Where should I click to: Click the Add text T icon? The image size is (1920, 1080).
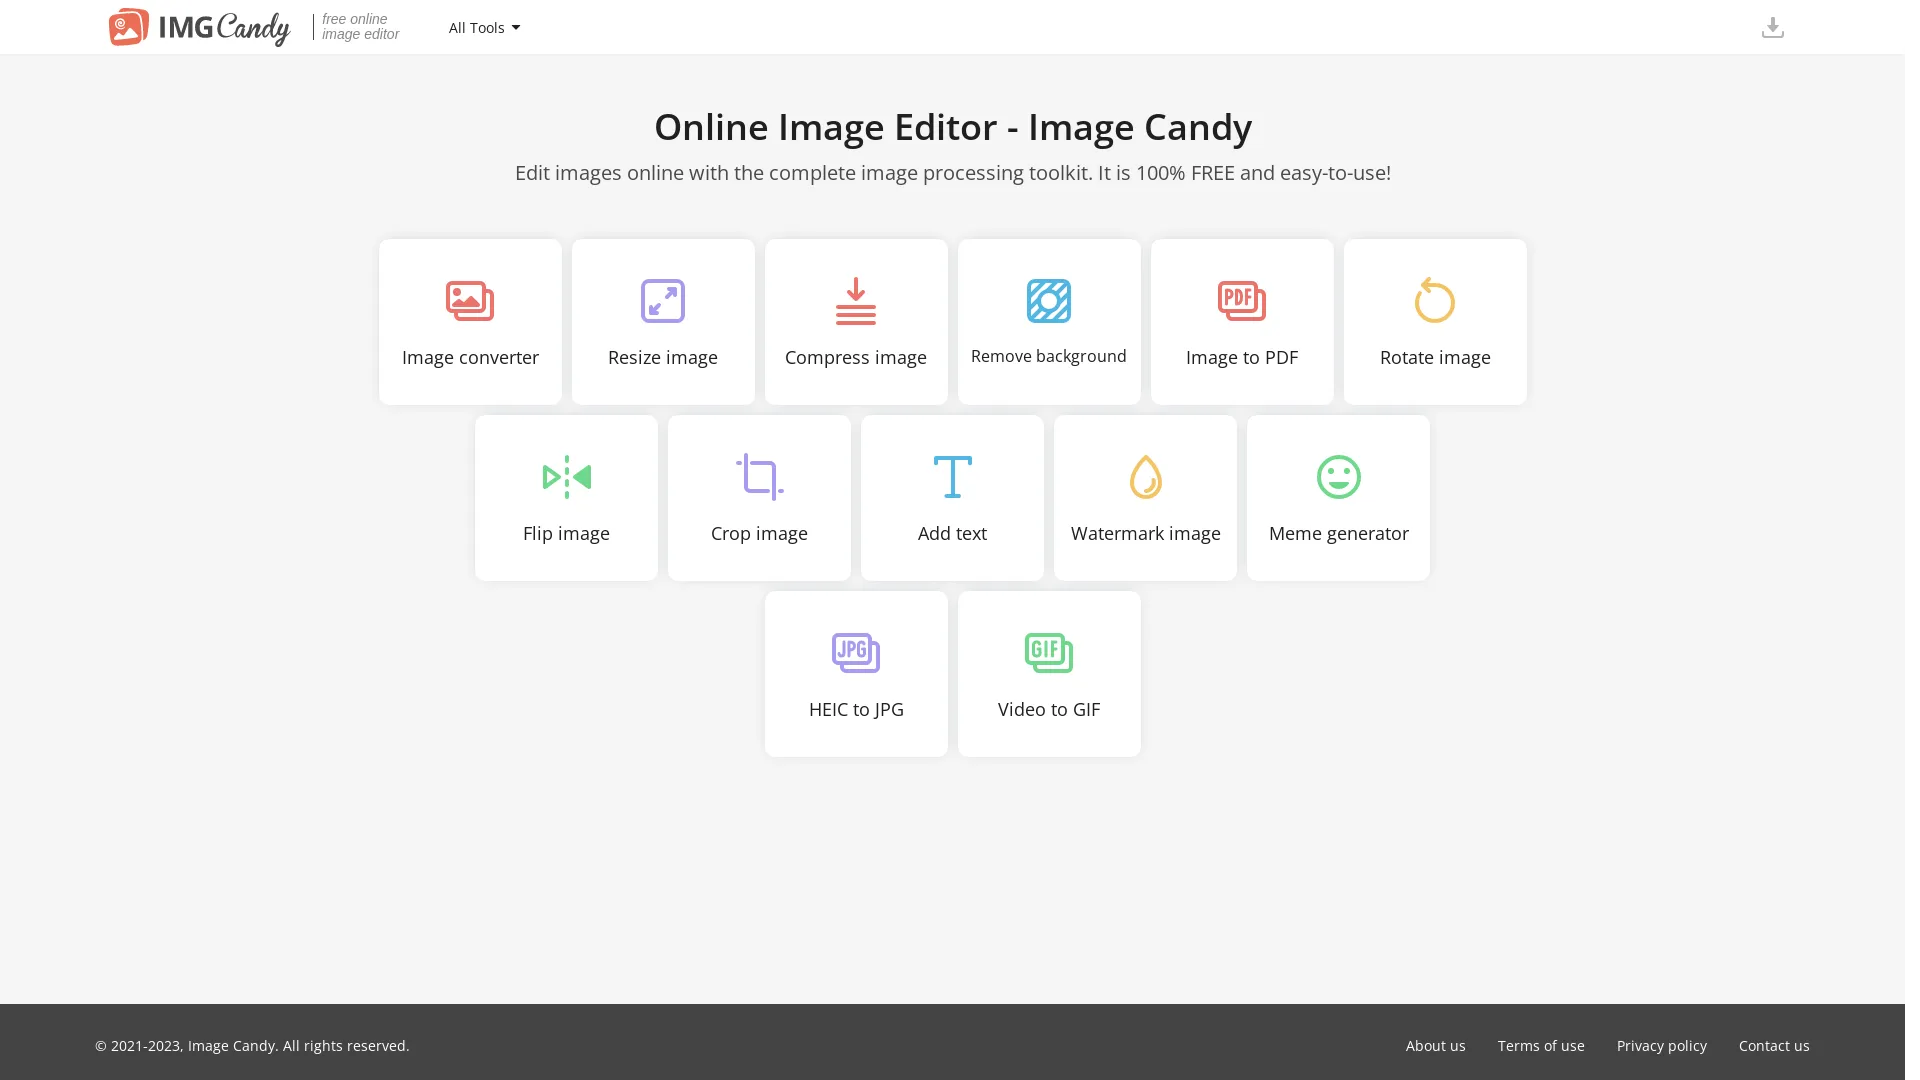click(x=952, y=477)
